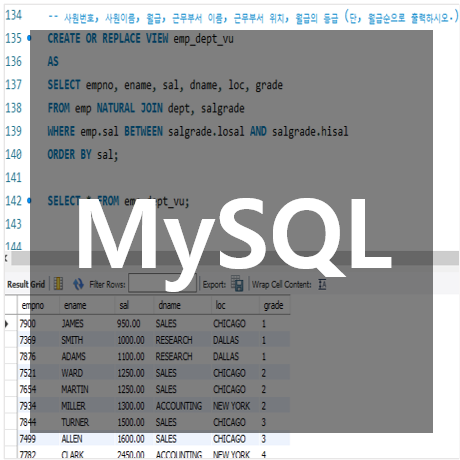The width and height of the screenshot is (460, 460).
Task: Select the current row arrow beside 7900
Action: point(7,323)
